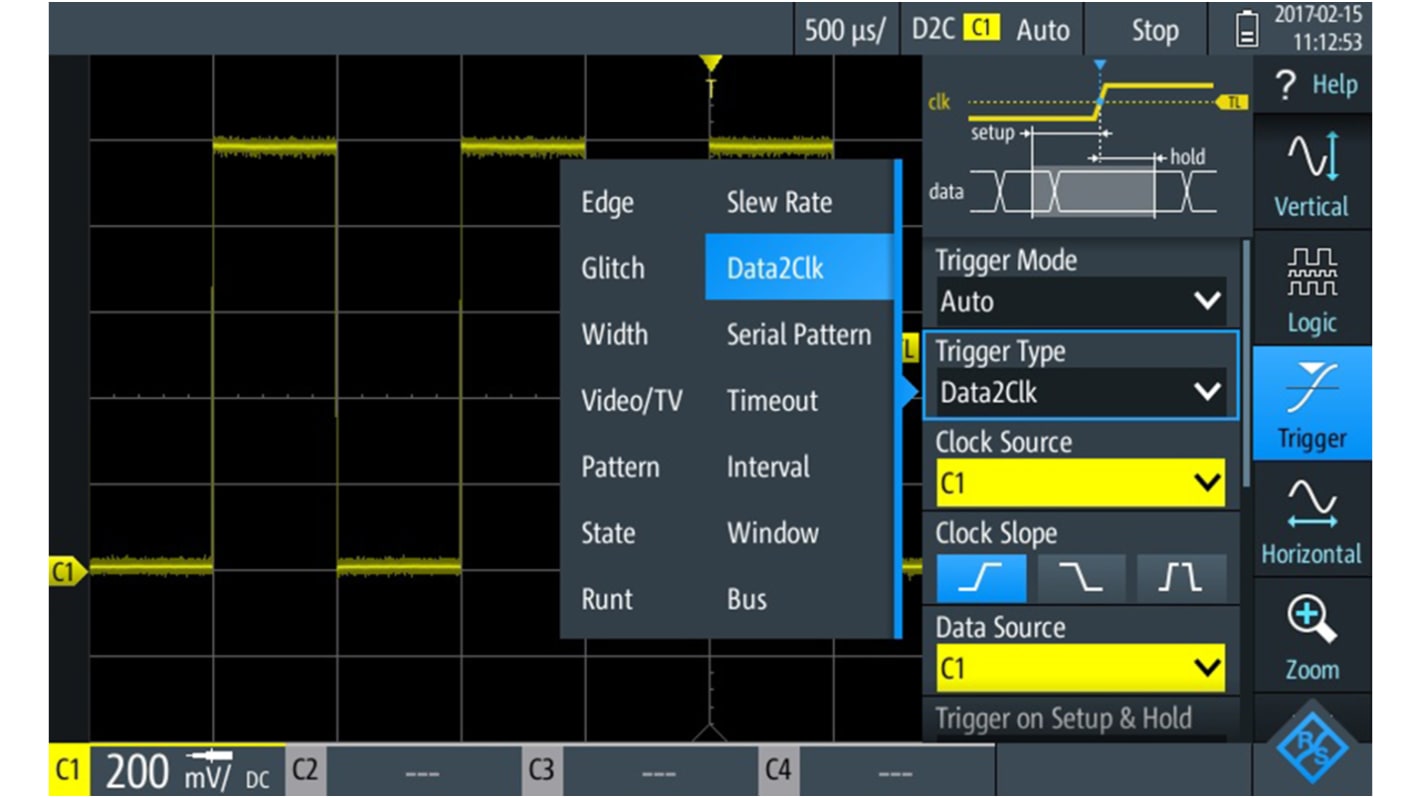Select rising edge clock slope
Image resolution: width=1420 pixels, height=798 pixels.
coord(980,579)
